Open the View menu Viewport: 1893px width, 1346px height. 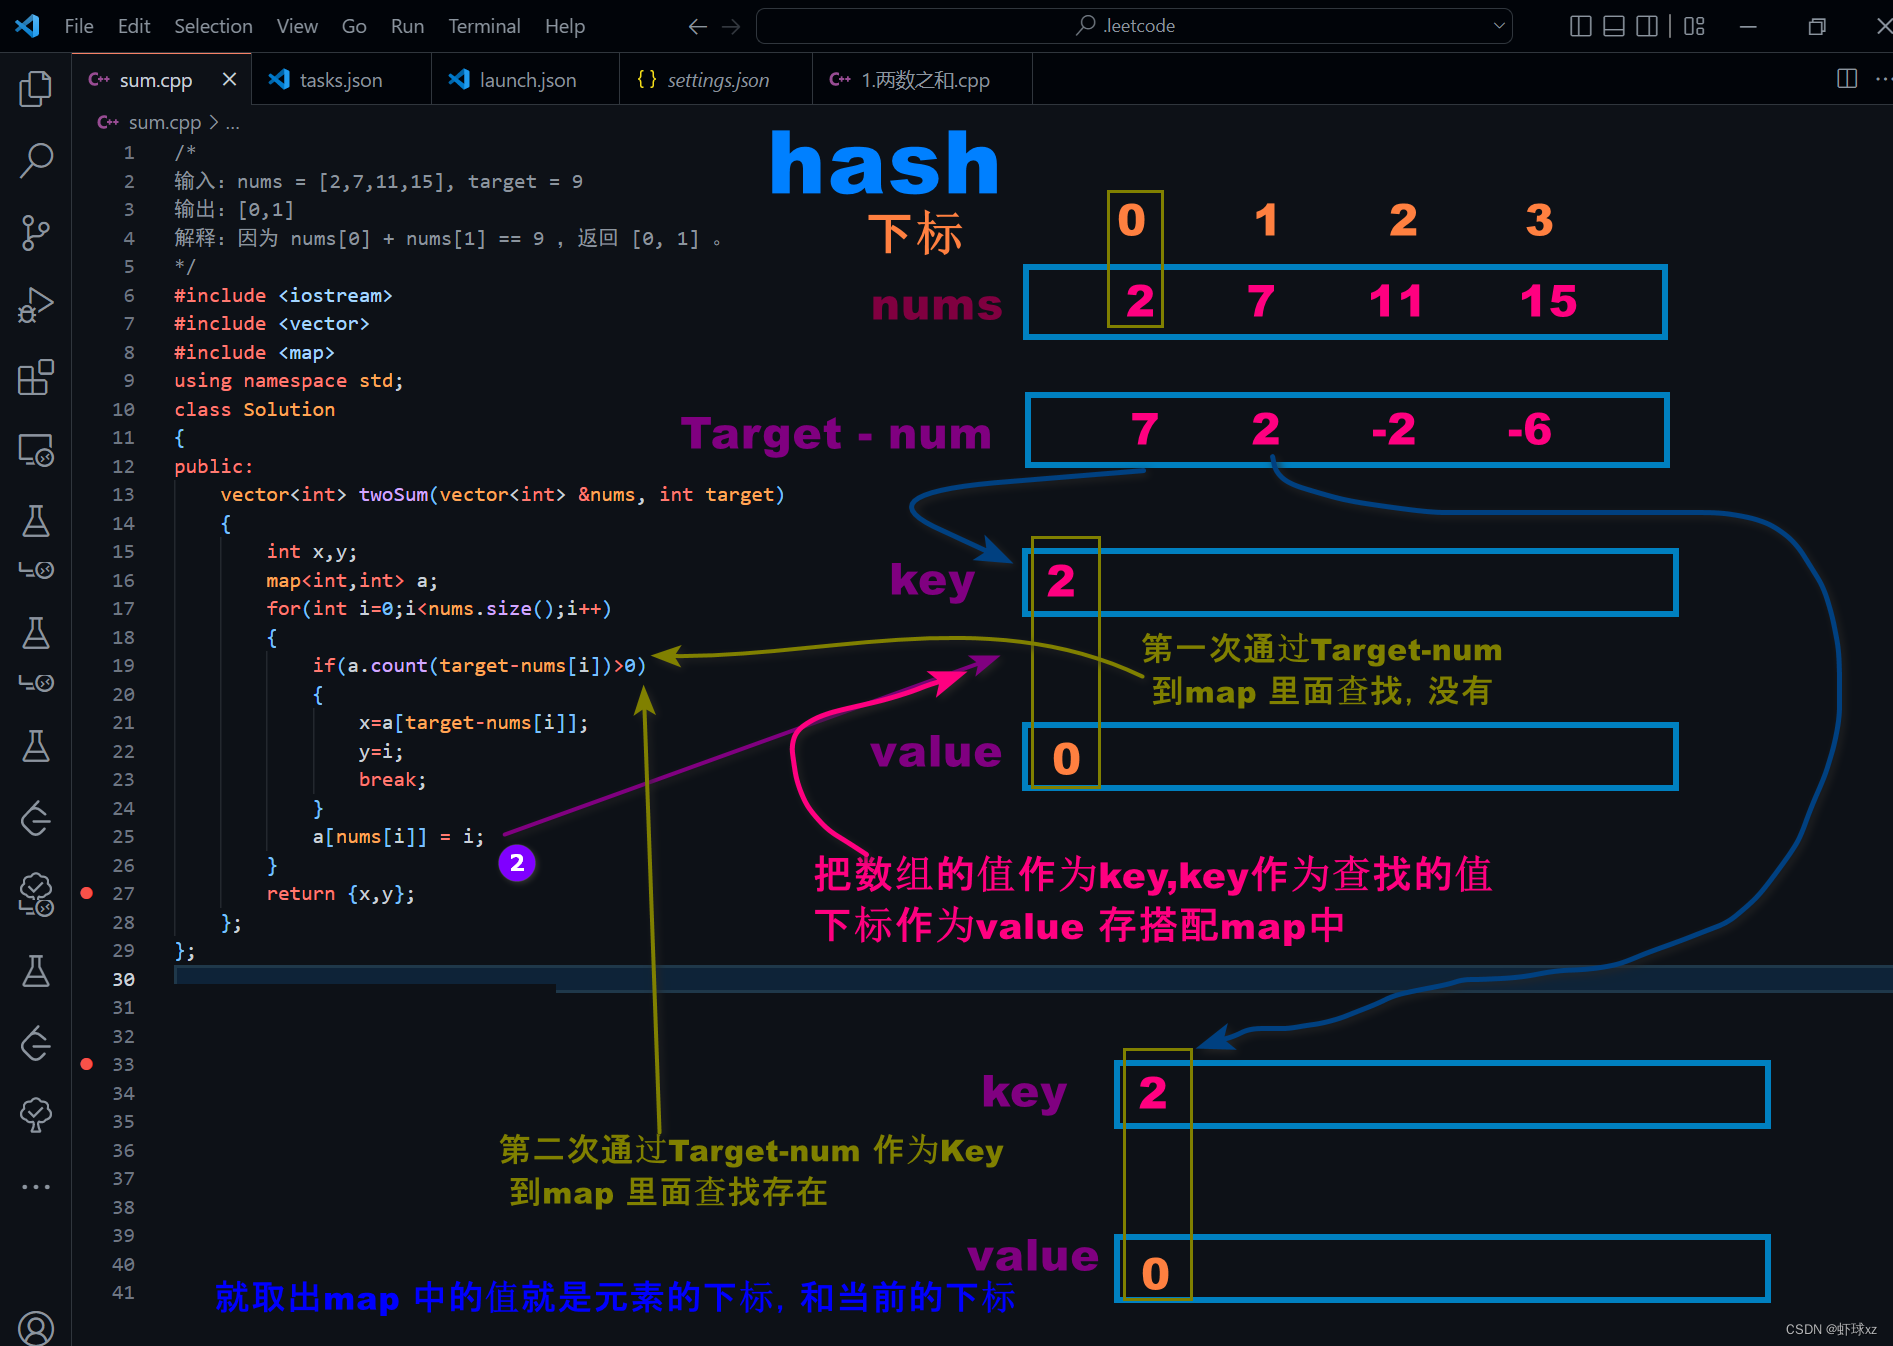[297, 26]
